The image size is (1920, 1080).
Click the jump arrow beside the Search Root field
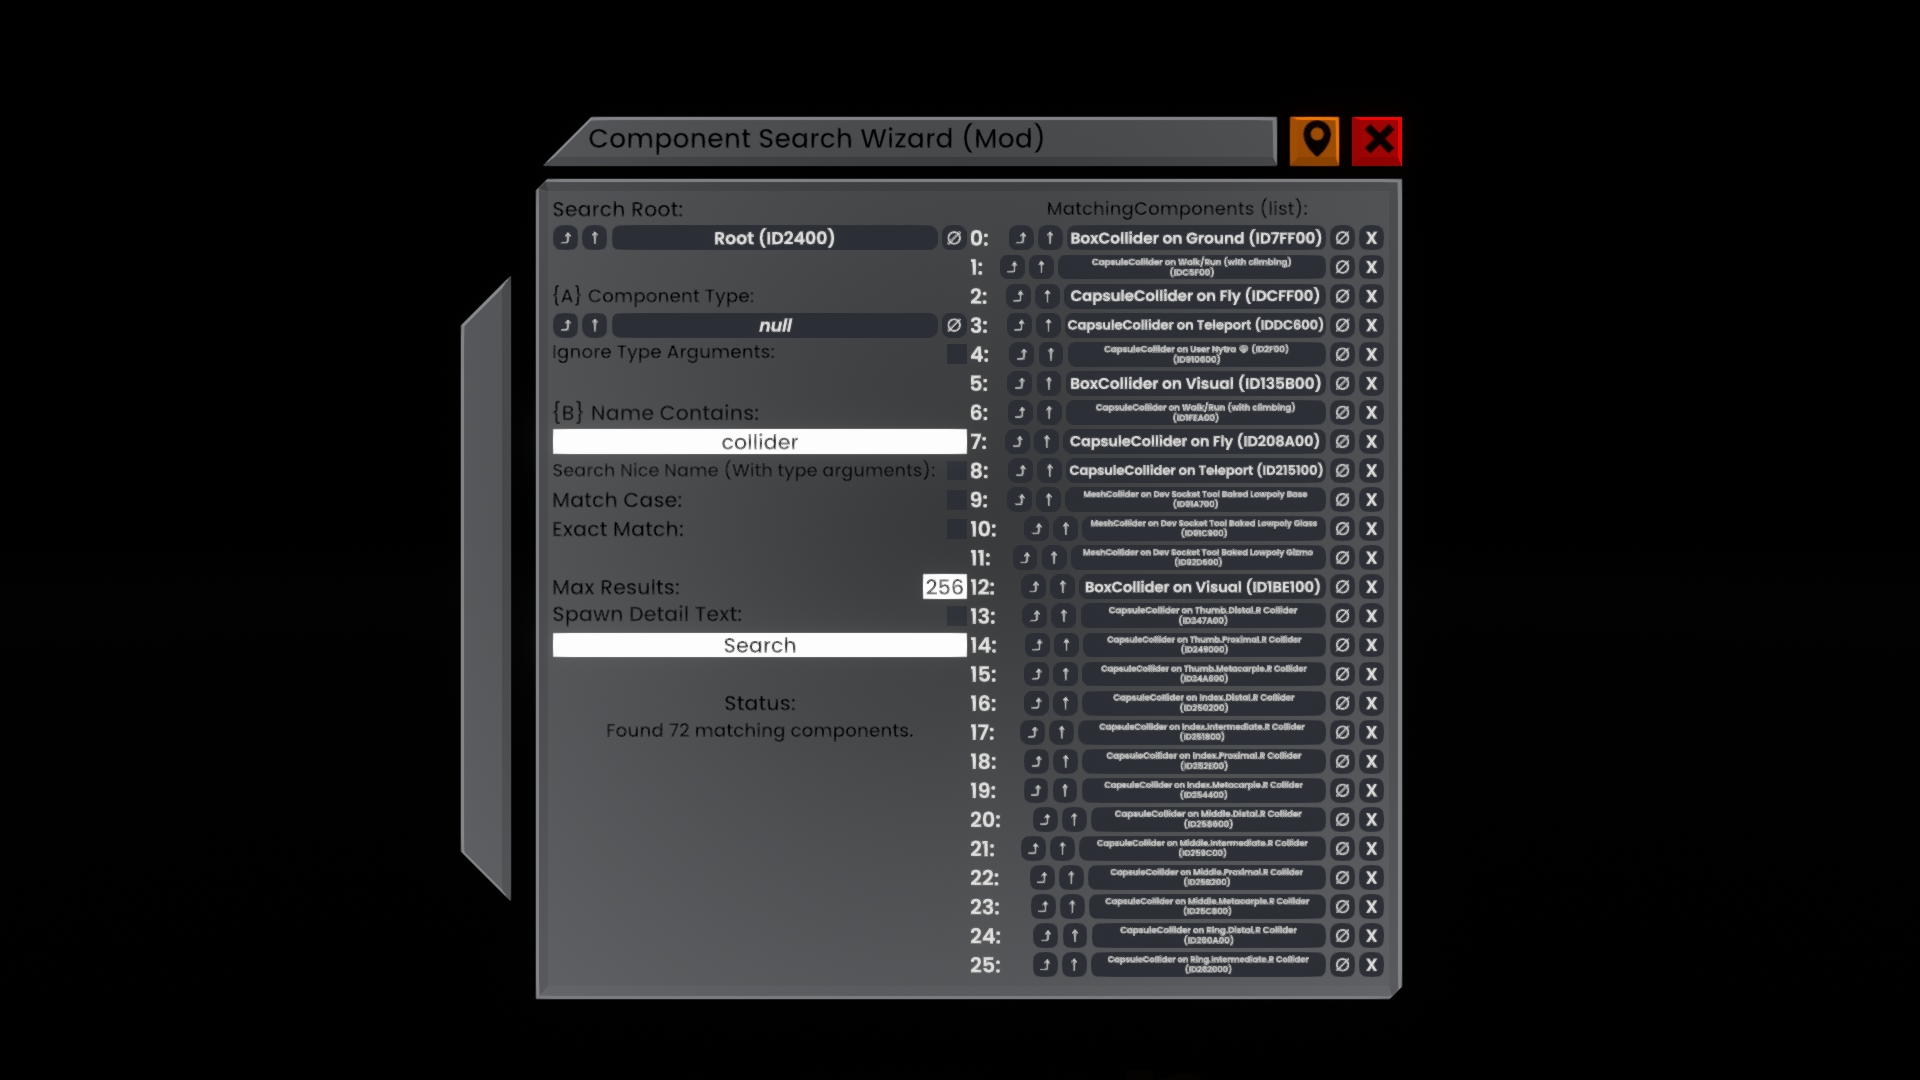click(567, 238)
